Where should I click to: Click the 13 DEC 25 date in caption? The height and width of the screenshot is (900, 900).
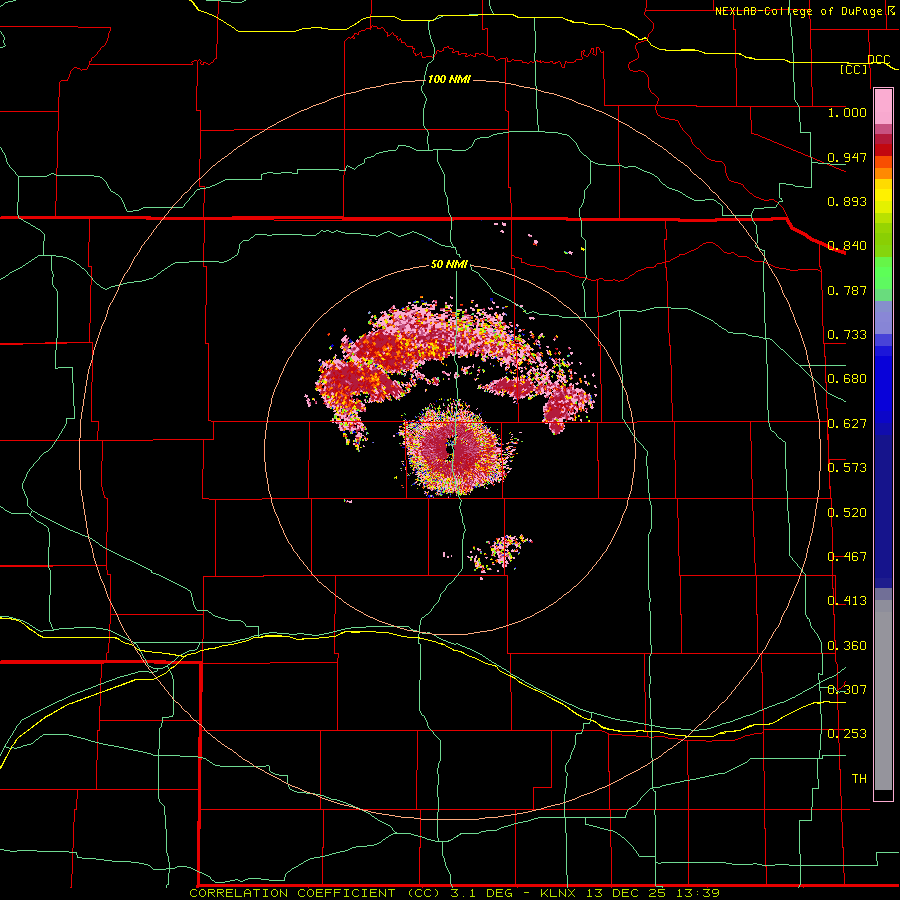pyautogui.click(x=626, y=893)
